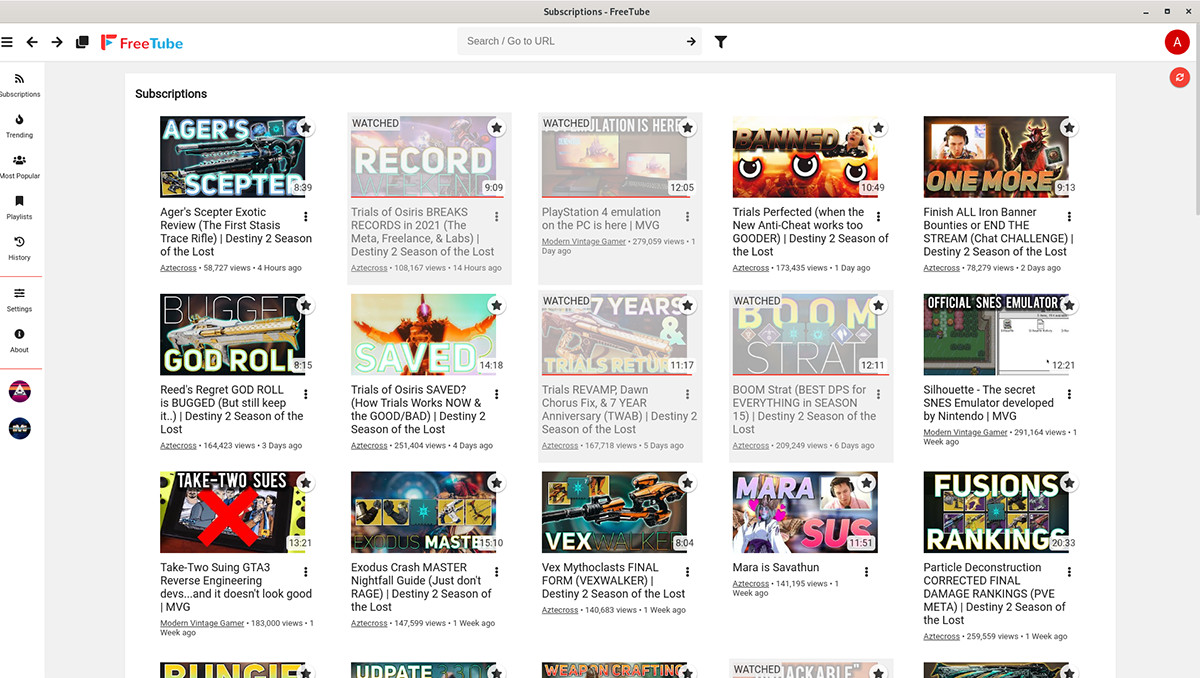Open options menu for Particle Deconstruction video
1200x678 pixels.
click(1069, 572)
